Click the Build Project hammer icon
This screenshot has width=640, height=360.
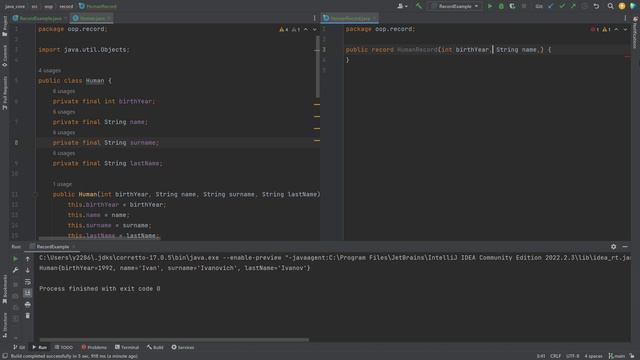coord(419,6)
